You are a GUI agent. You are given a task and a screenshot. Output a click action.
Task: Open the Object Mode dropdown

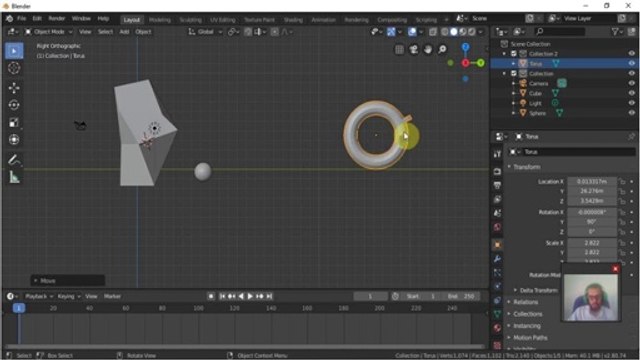tap(48, 31)
